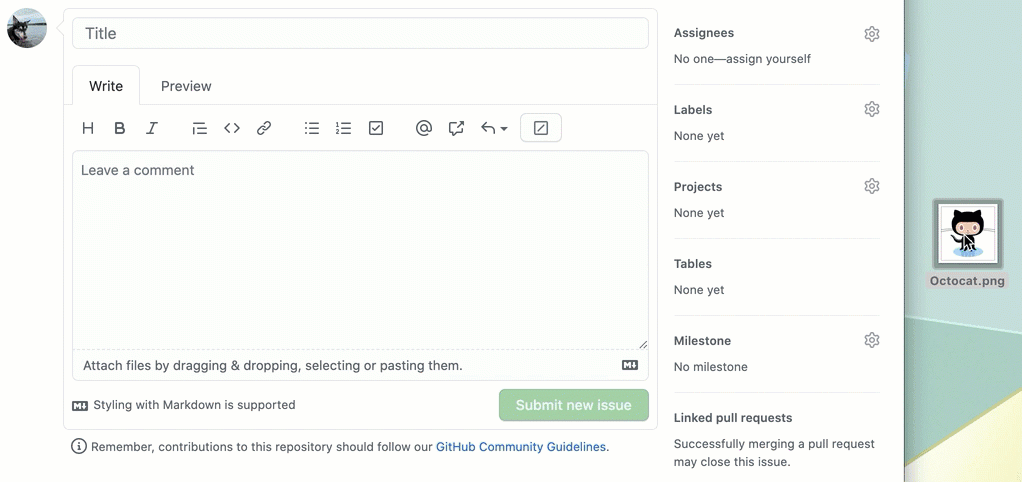Viewport: 1022px width, 482px height.
Task: Toggle the slash command toolbar button
Action: [541, 128]
